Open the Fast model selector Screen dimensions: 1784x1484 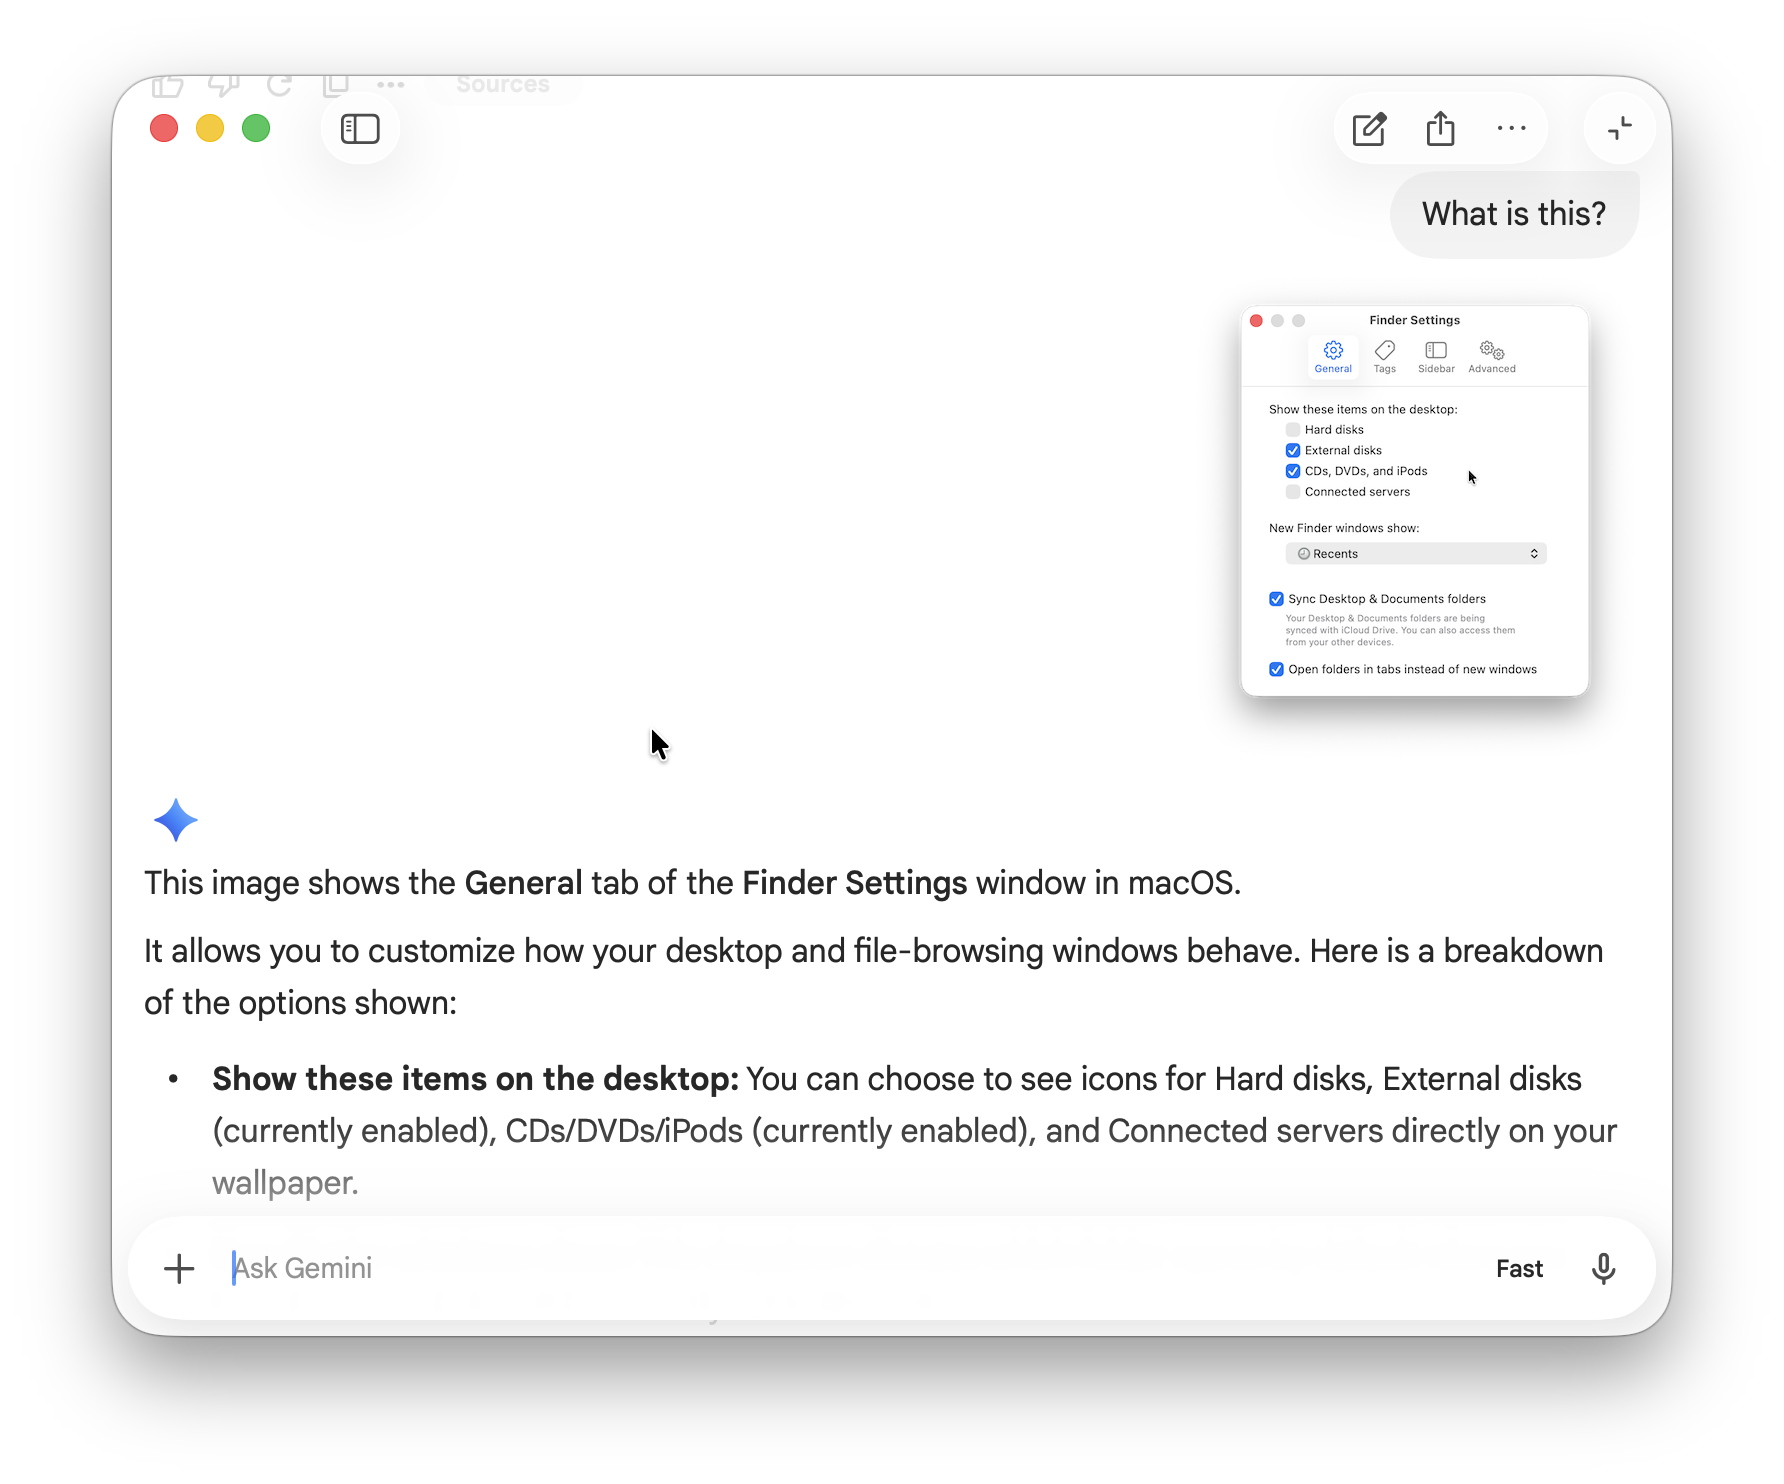point(1518,1268)
